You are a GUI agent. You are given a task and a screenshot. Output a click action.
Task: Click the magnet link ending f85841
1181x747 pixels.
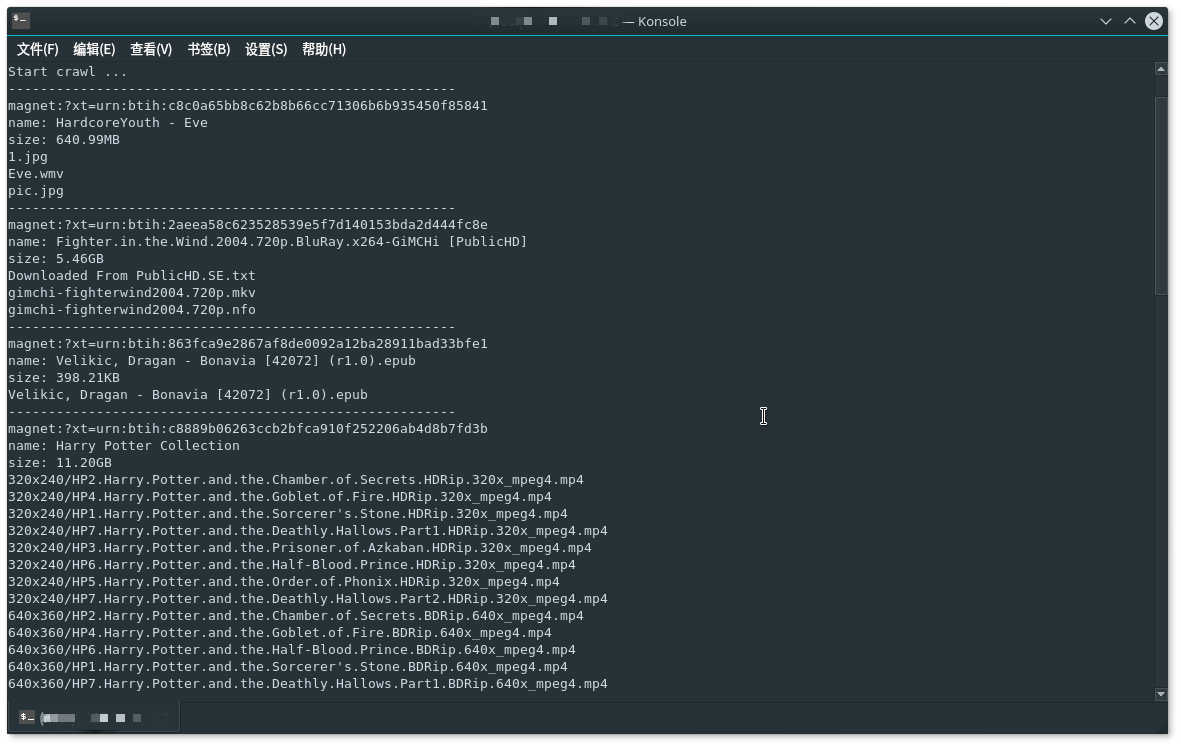tap(248, 106)
